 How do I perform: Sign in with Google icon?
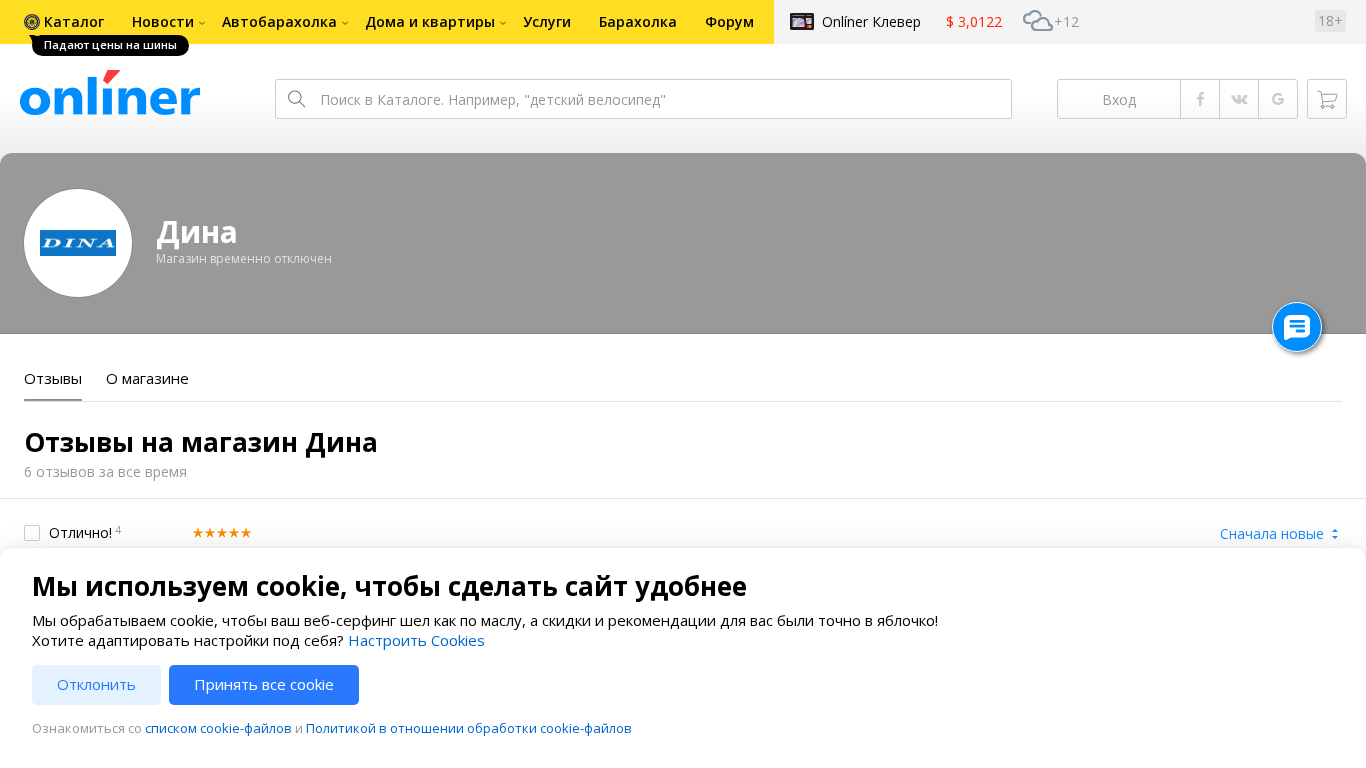pos(1278,99)
